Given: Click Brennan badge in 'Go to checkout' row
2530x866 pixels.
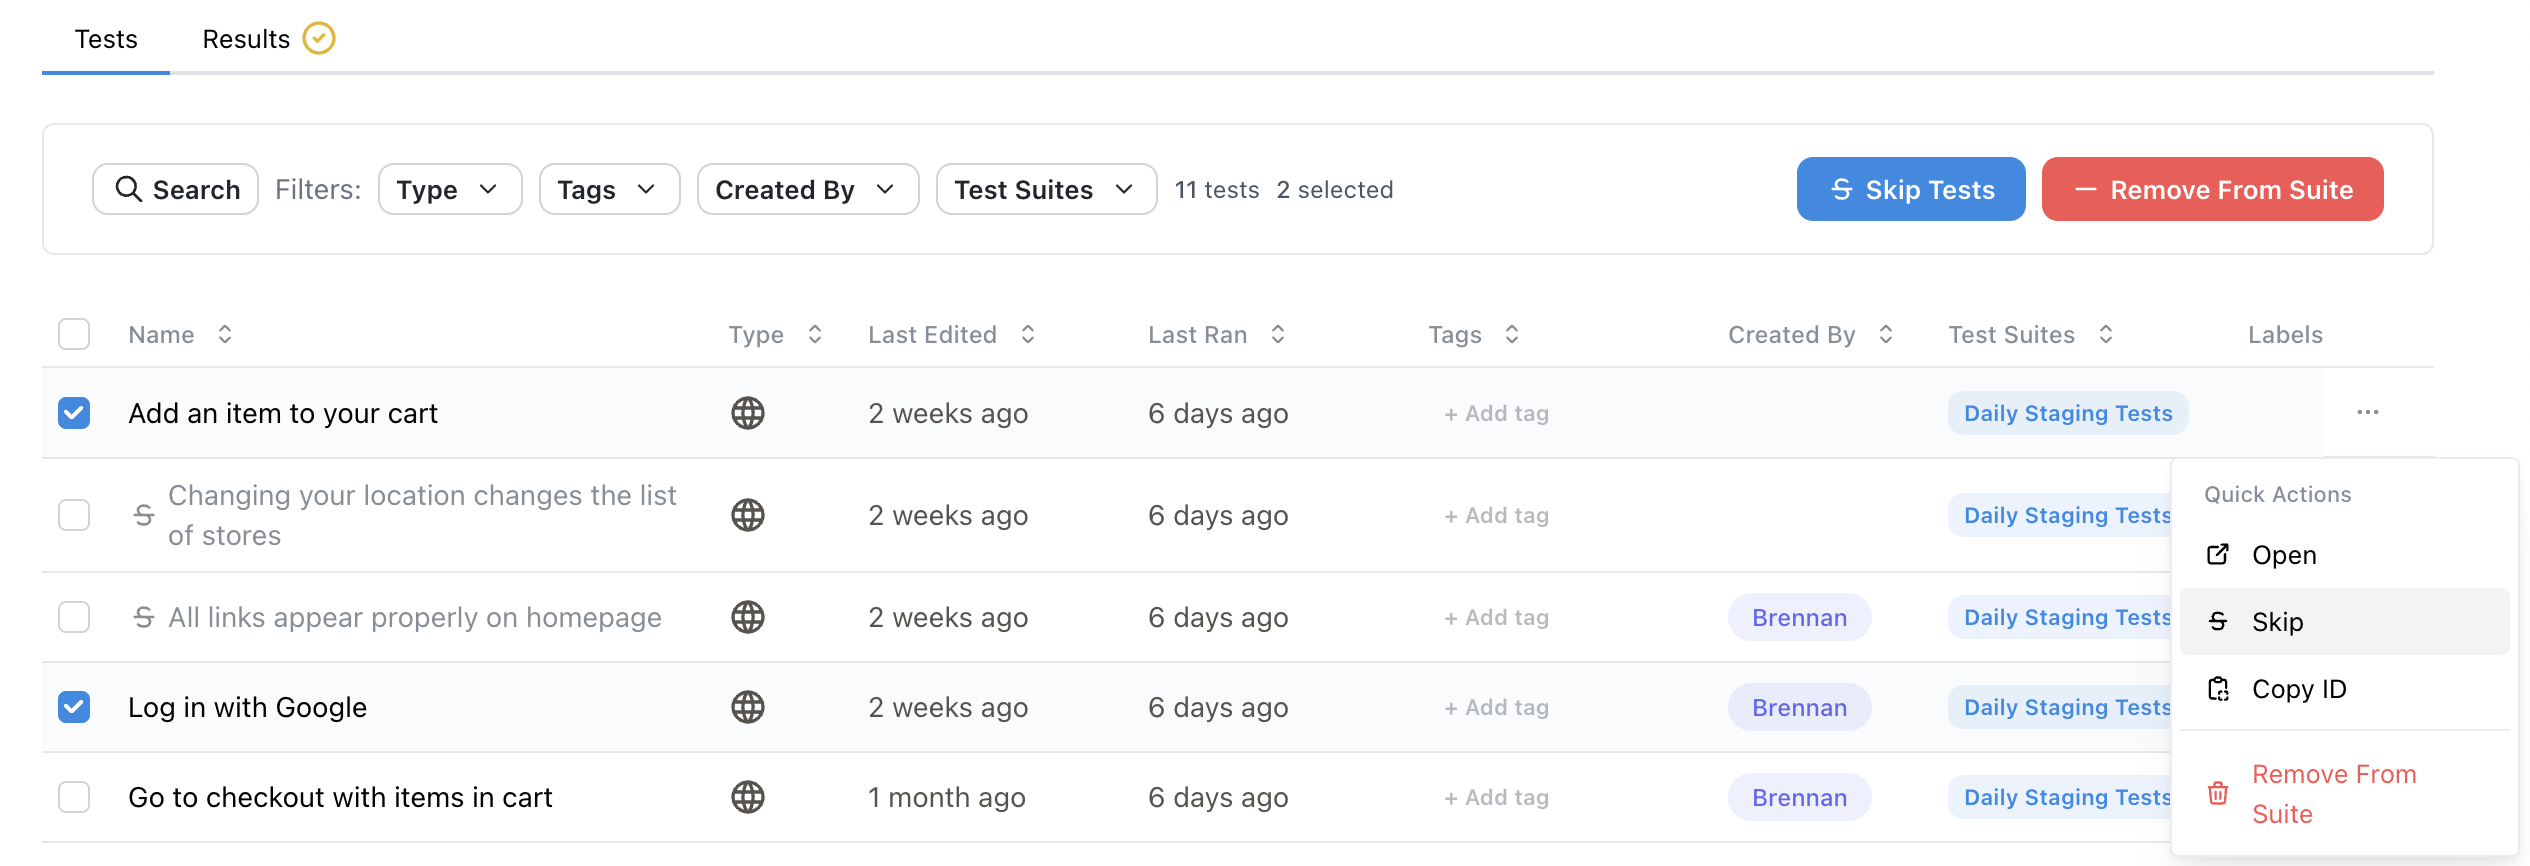Looking at the screenshot, I should click(1799, 797).
